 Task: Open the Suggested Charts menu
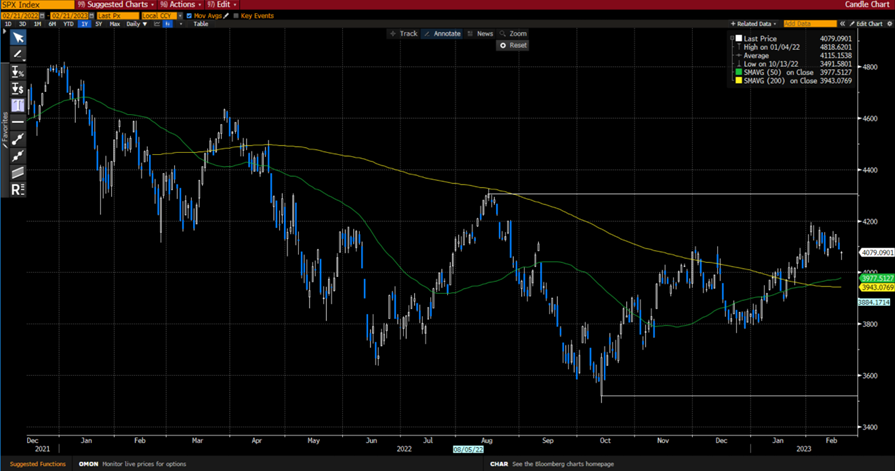click(x=116, y=5)
